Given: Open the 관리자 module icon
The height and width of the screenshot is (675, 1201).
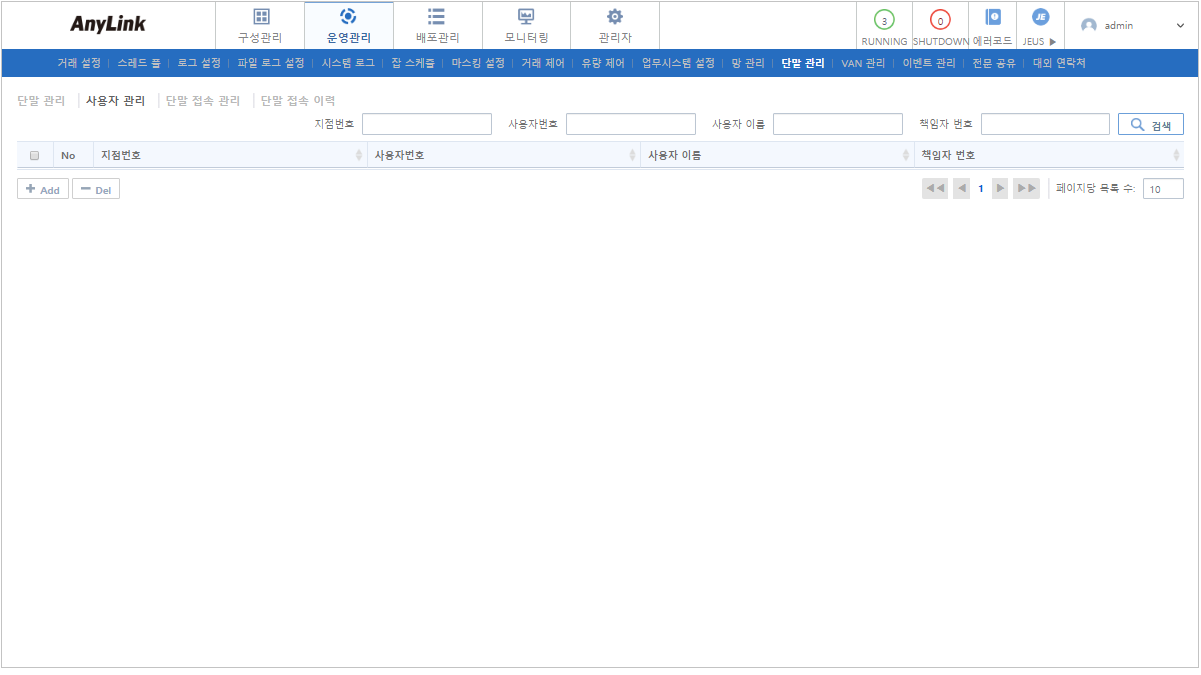Looking at the screenshot, I should click(613, 25).
